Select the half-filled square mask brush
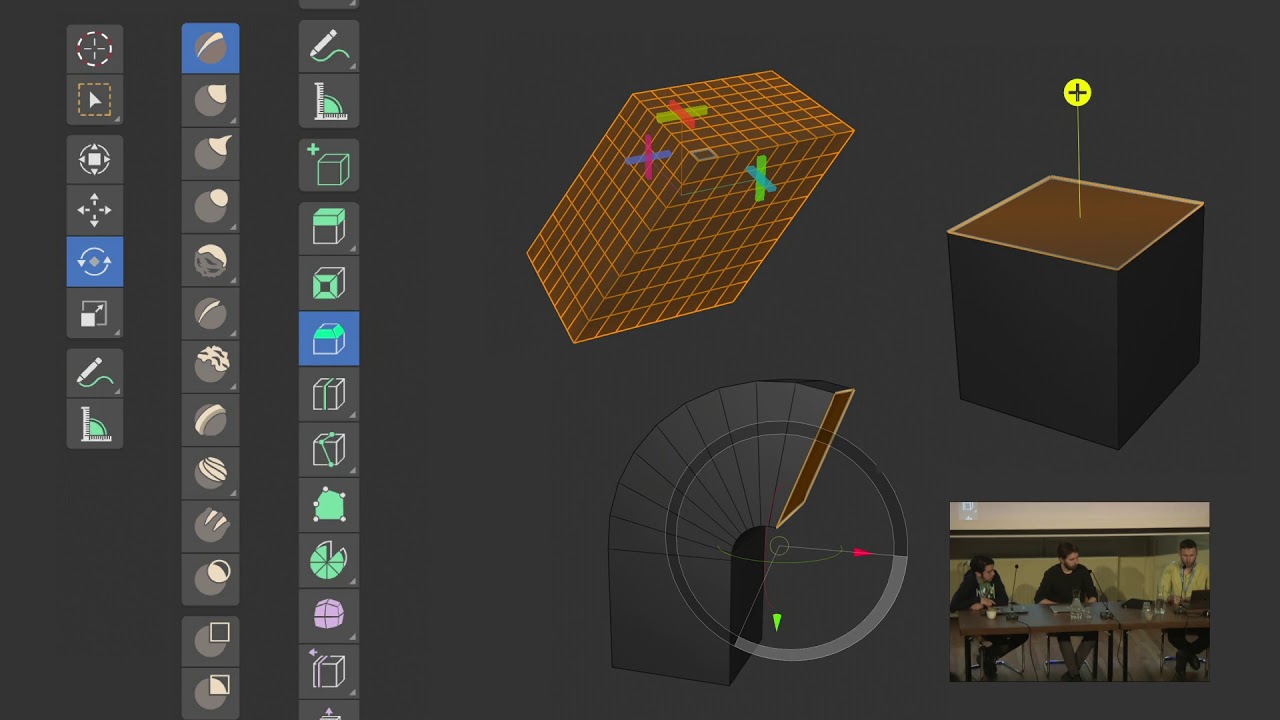Image resolution: width=1280 pixels, height=720 pixels. coord(210,691)
